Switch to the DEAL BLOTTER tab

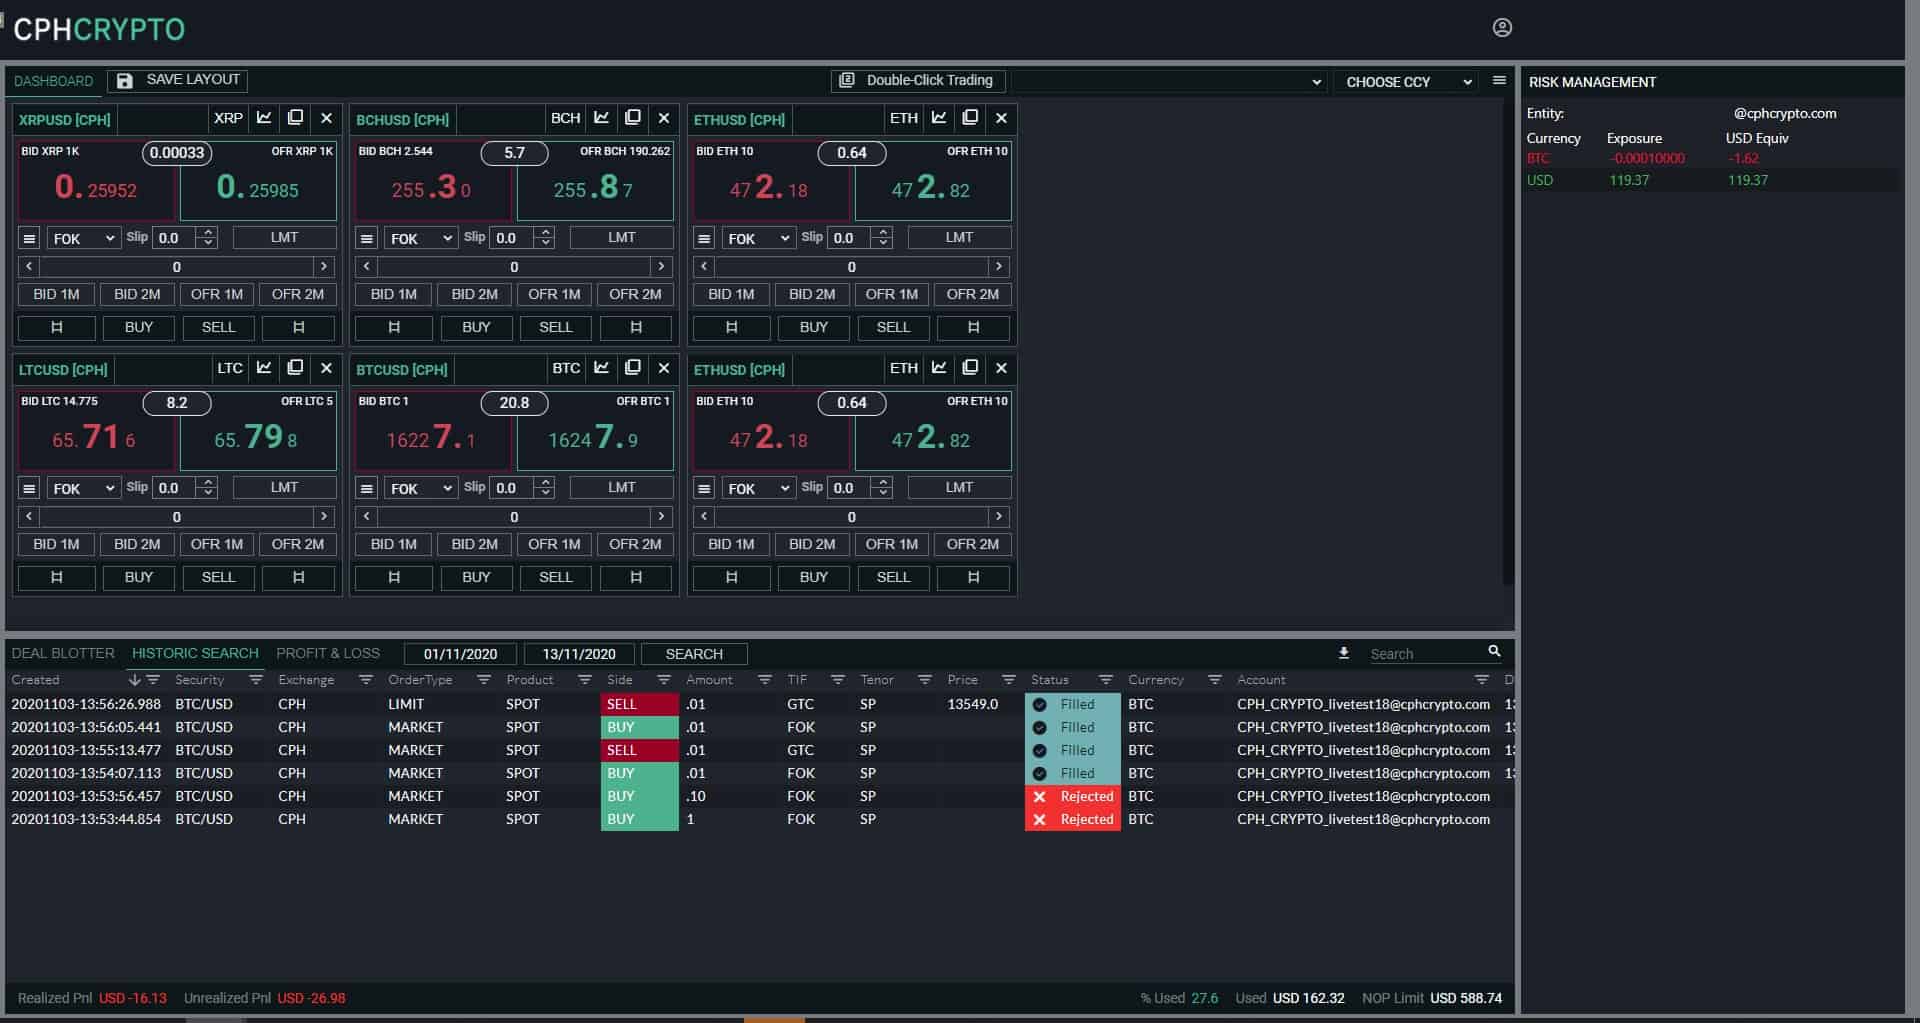pyautogui.click(x=62, y=652)
